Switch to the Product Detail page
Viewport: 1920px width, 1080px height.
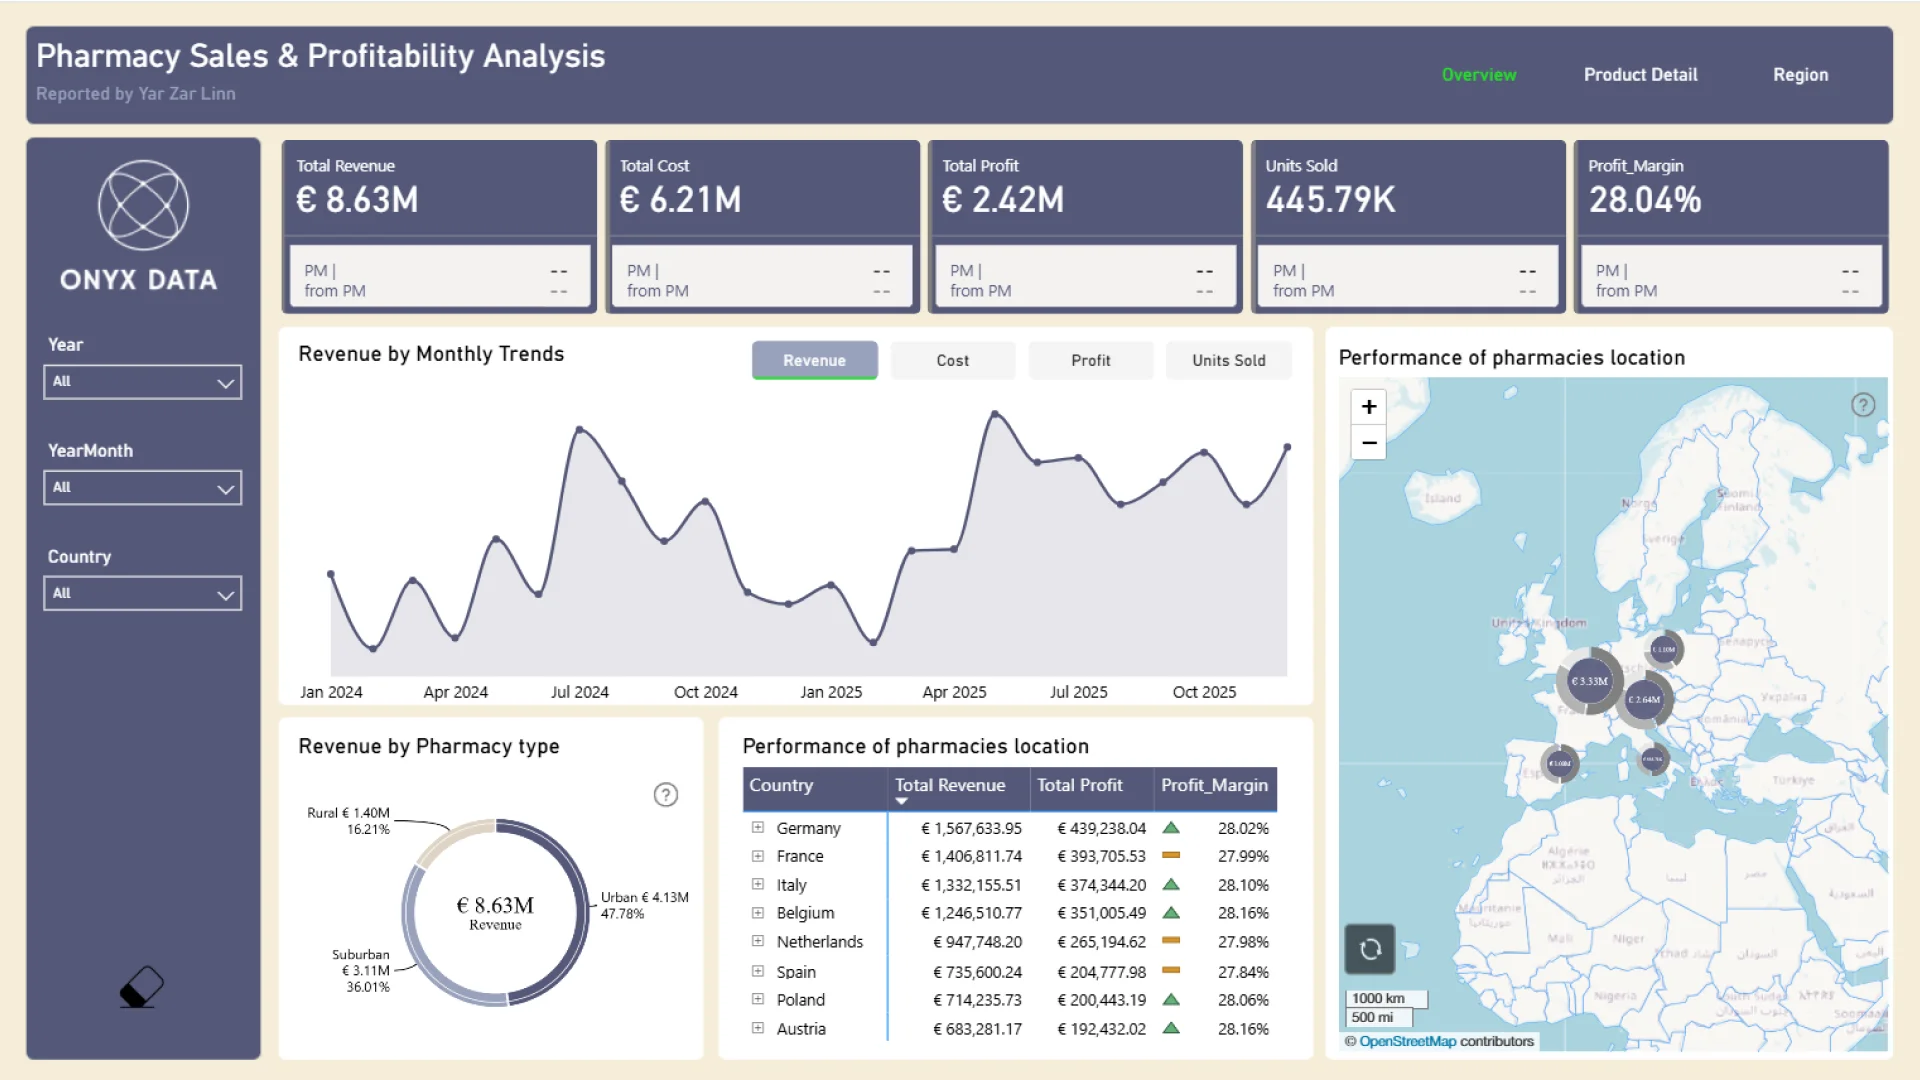(1640, 75)
